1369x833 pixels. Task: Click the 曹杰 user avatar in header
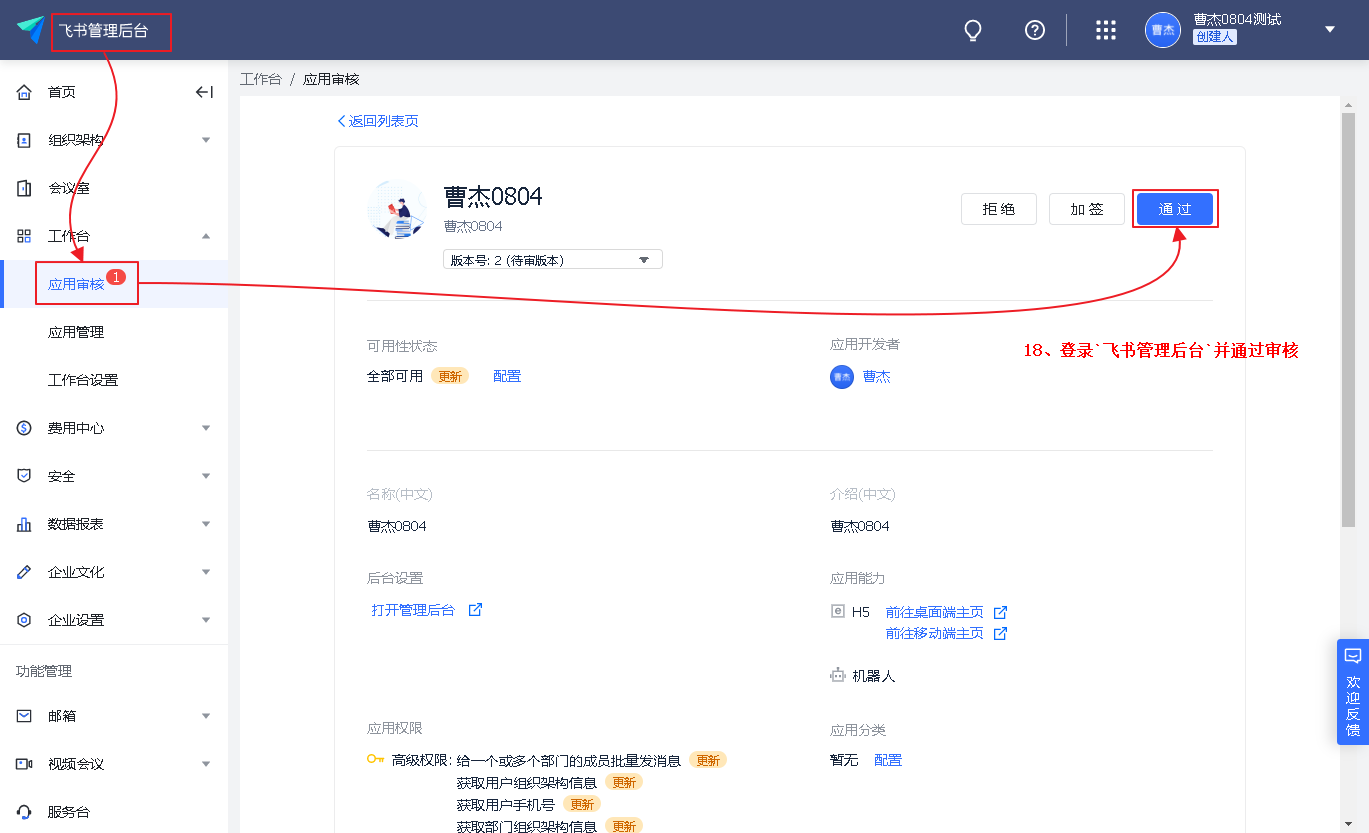pyautogui.click(x=1162, y=30)
